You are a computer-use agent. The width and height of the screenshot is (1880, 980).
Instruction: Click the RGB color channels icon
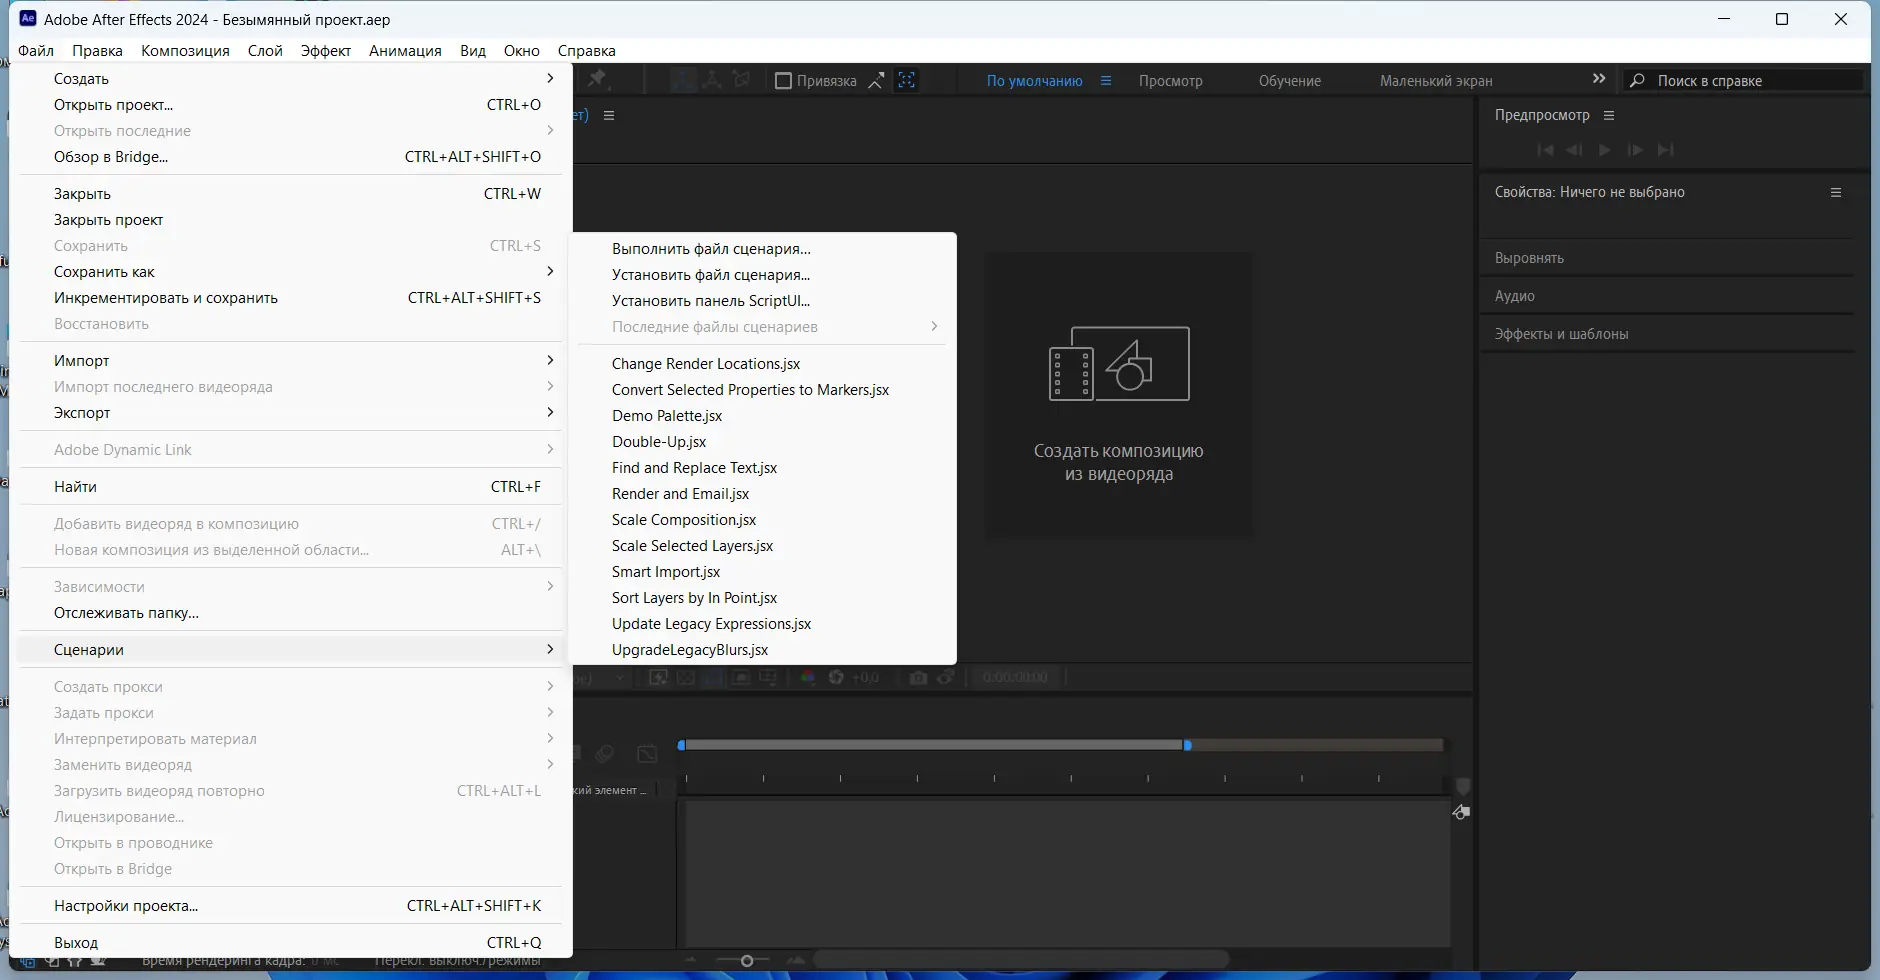tap(808, 678)
